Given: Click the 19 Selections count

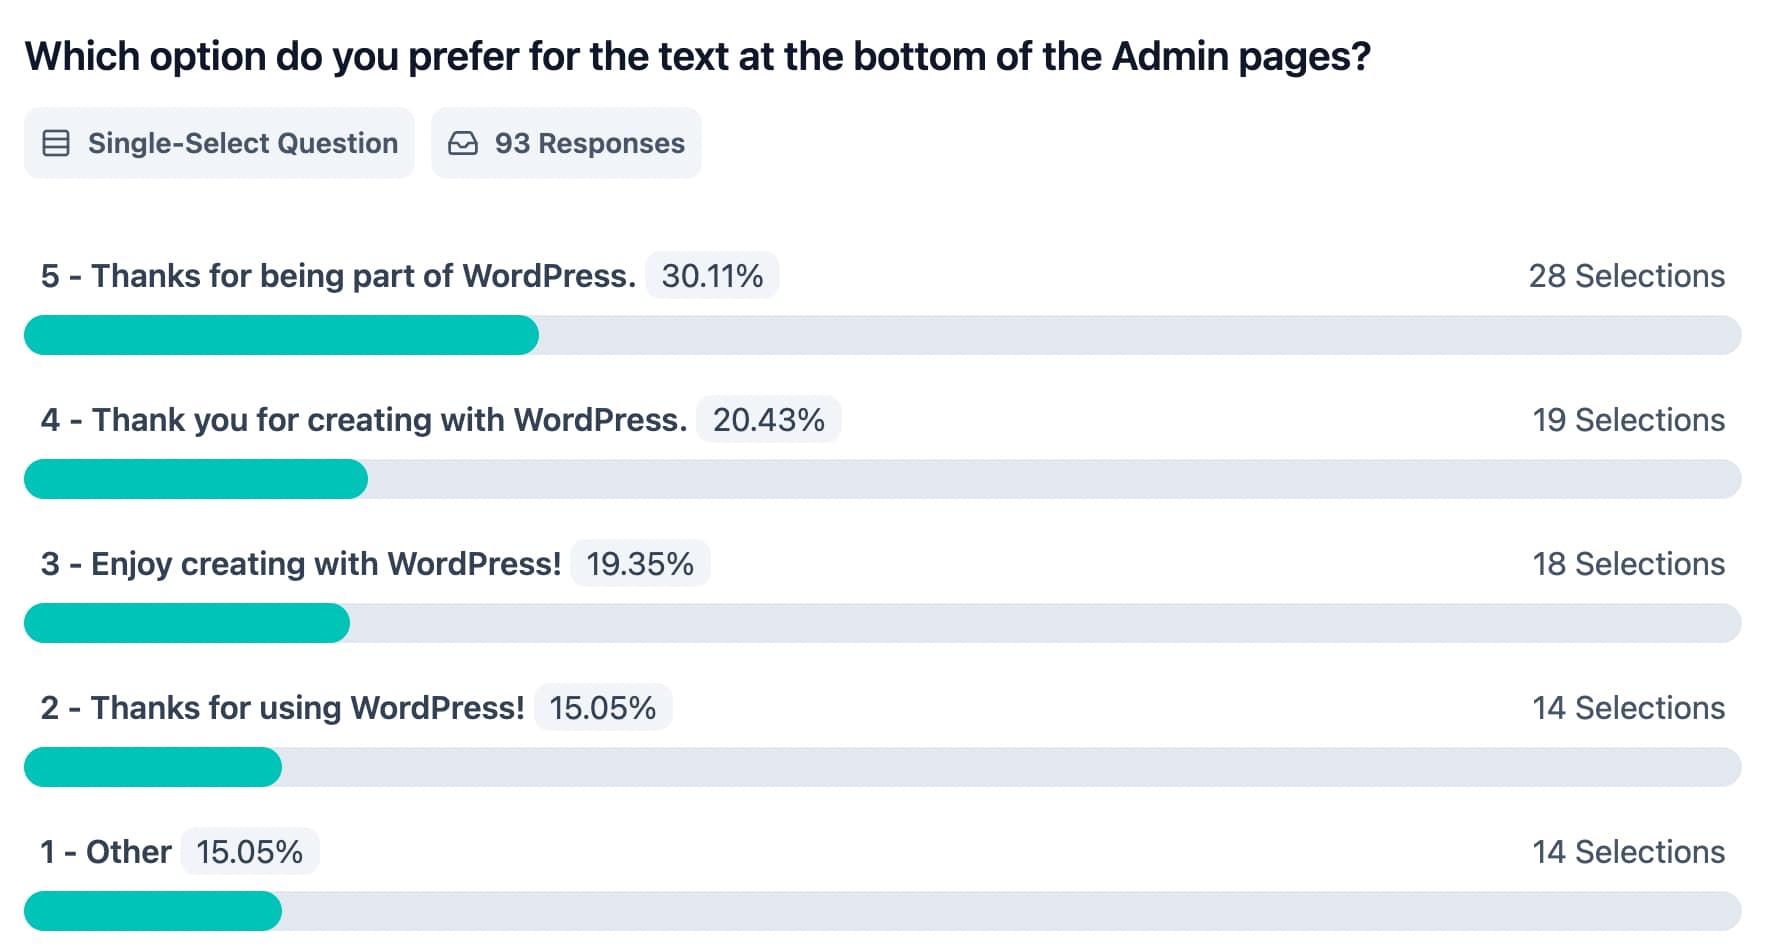Looking at the screenshot, I should click(1628, 420).
